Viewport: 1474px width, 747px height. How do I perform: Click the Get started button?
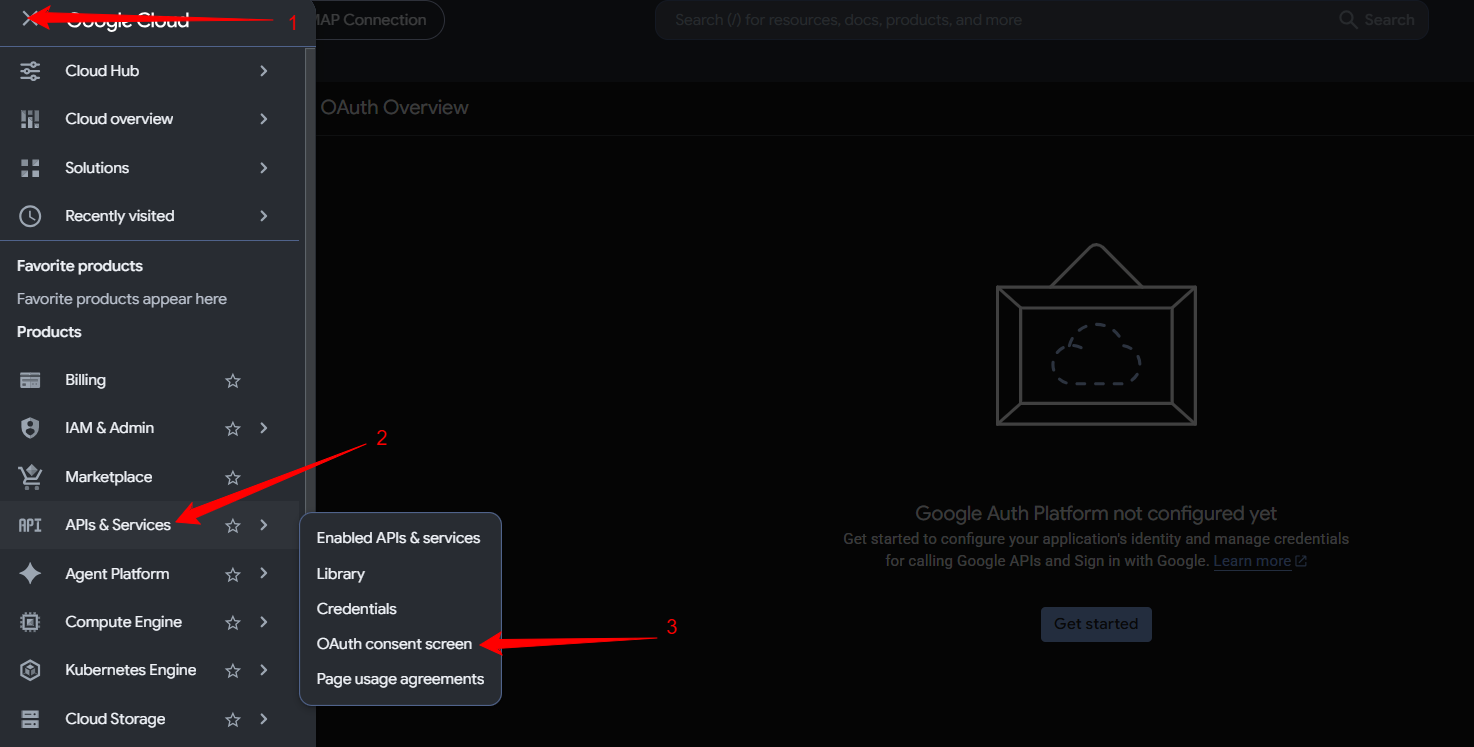[1096, 624]
